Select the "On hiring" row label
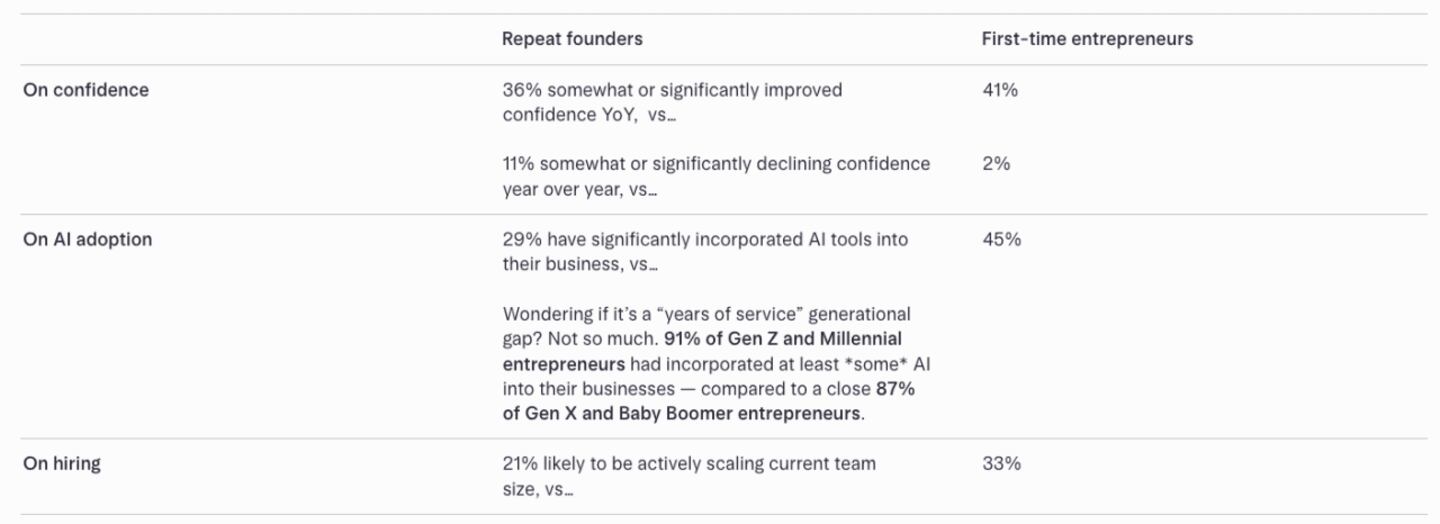 tap(62, 464)
